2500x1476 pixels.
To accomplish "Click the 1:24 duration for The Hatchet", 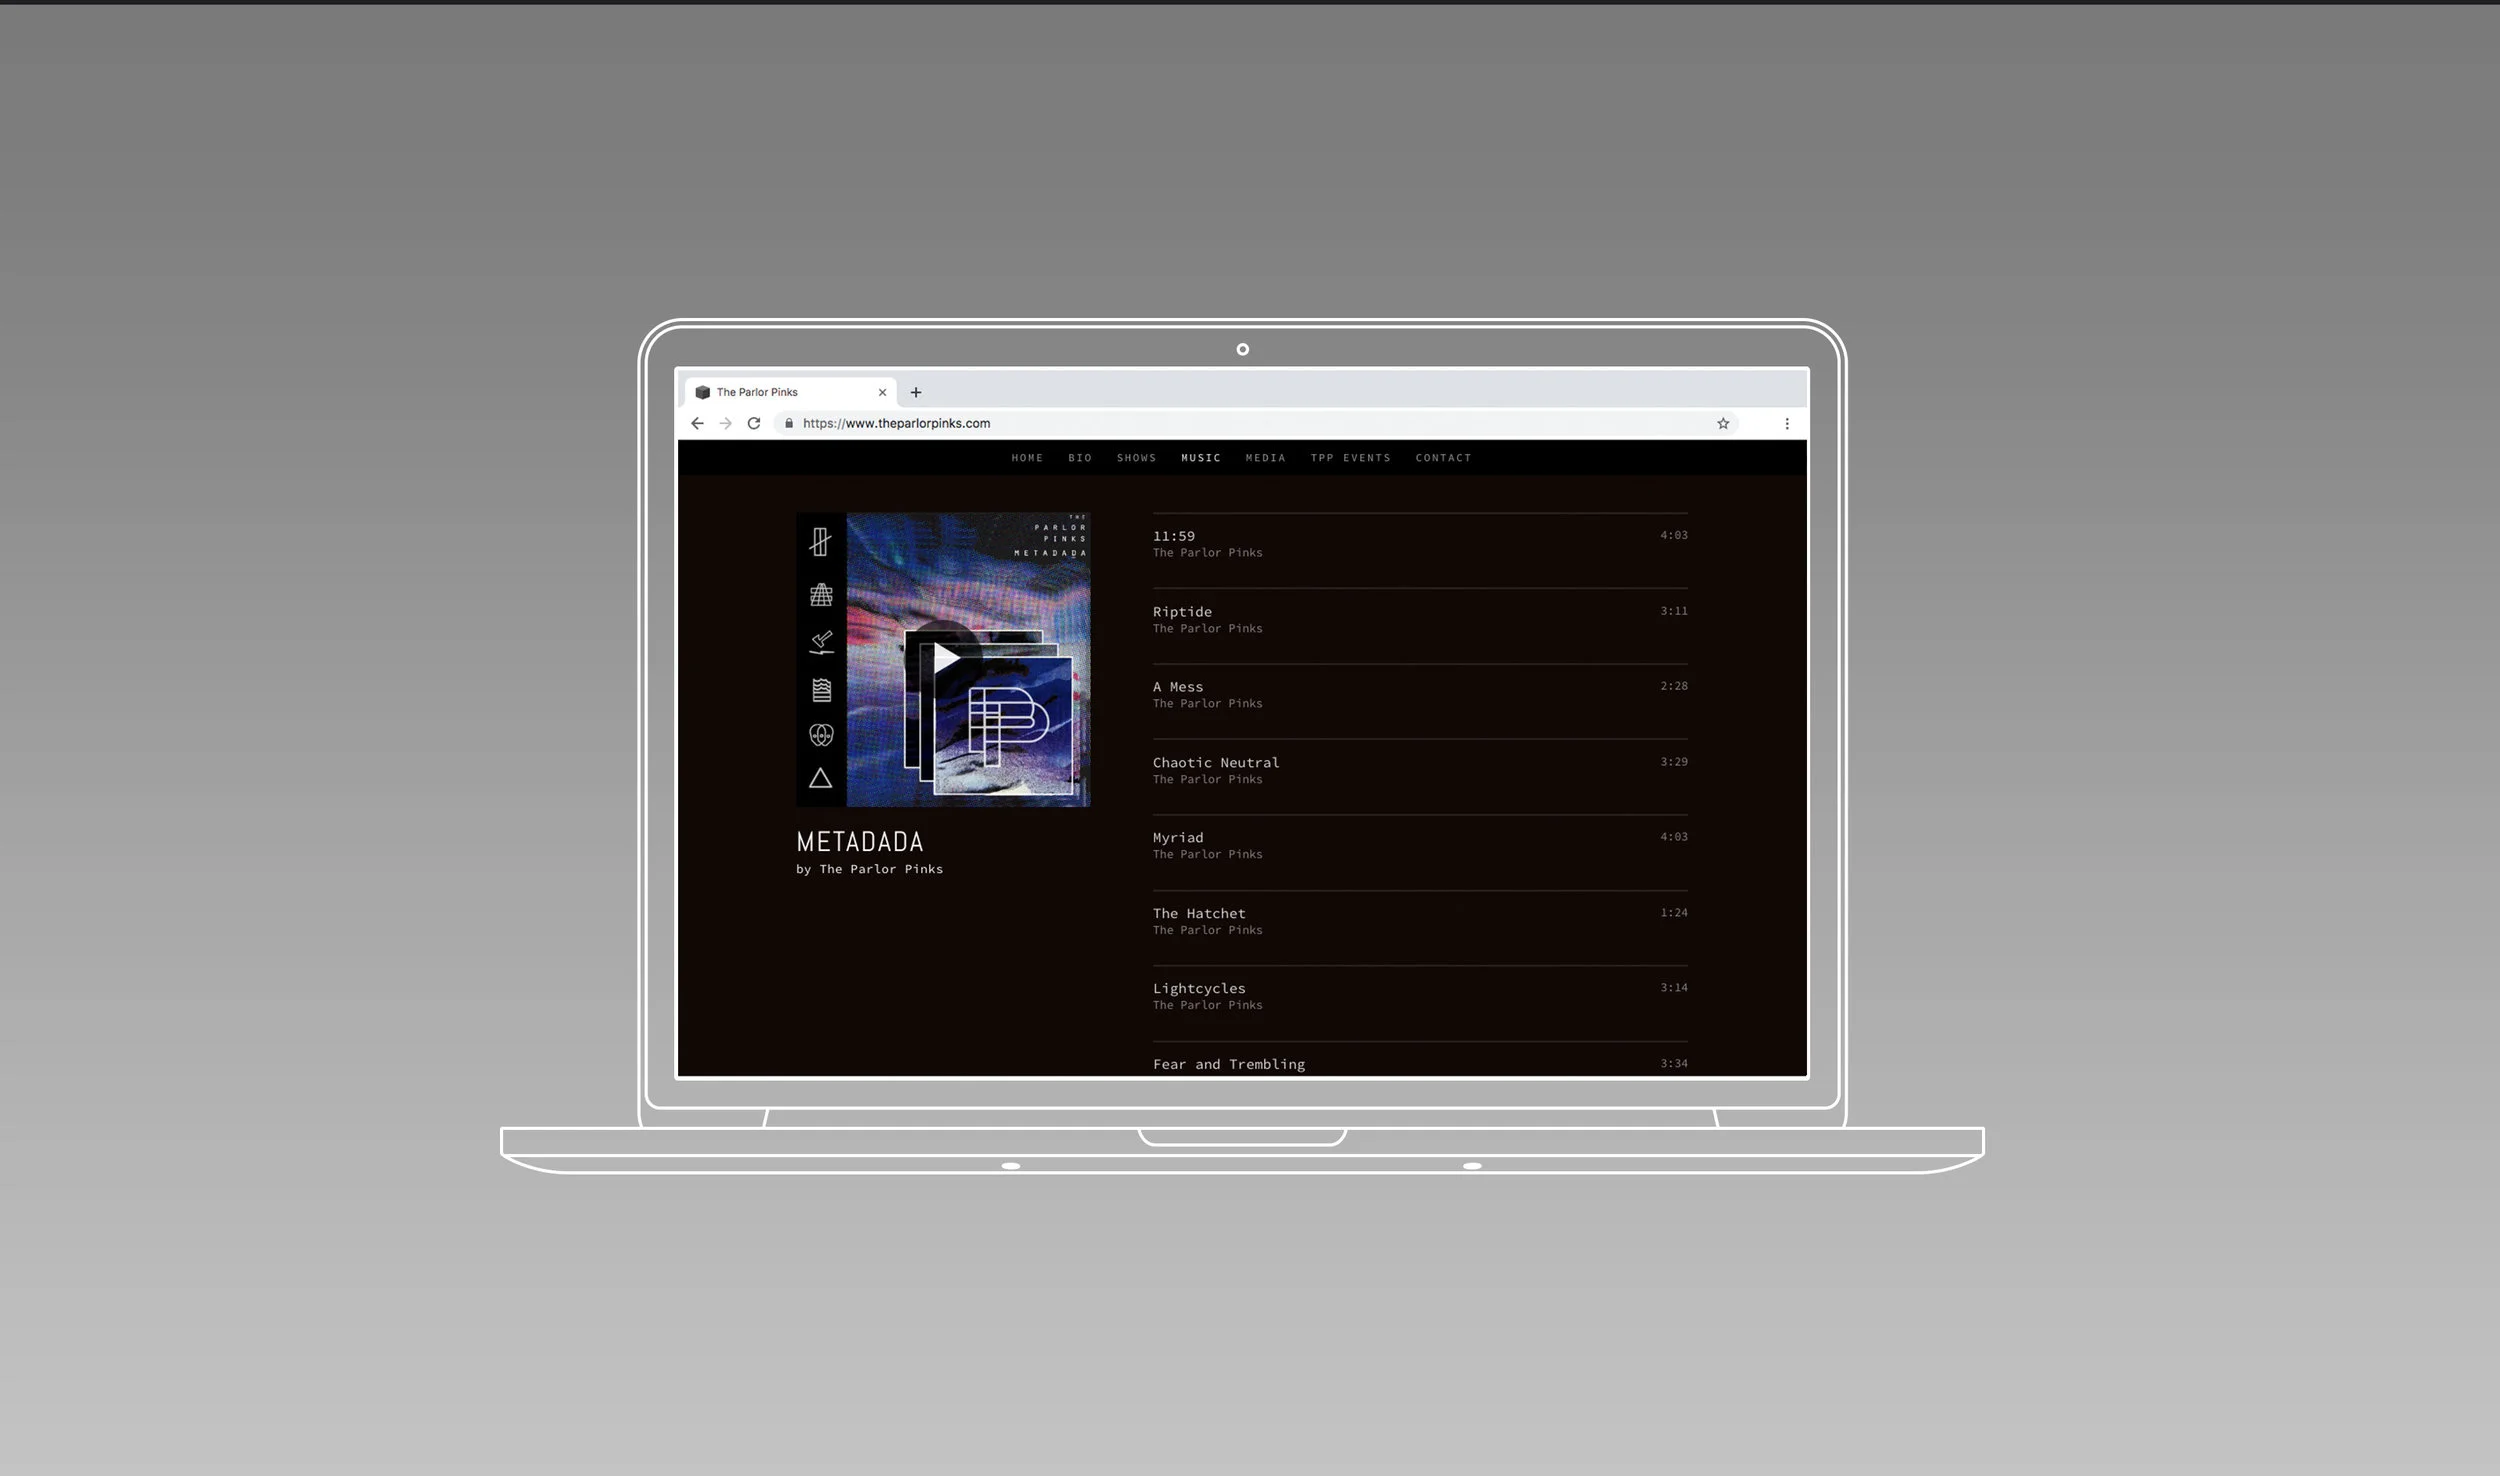I will click(1673, 913).
